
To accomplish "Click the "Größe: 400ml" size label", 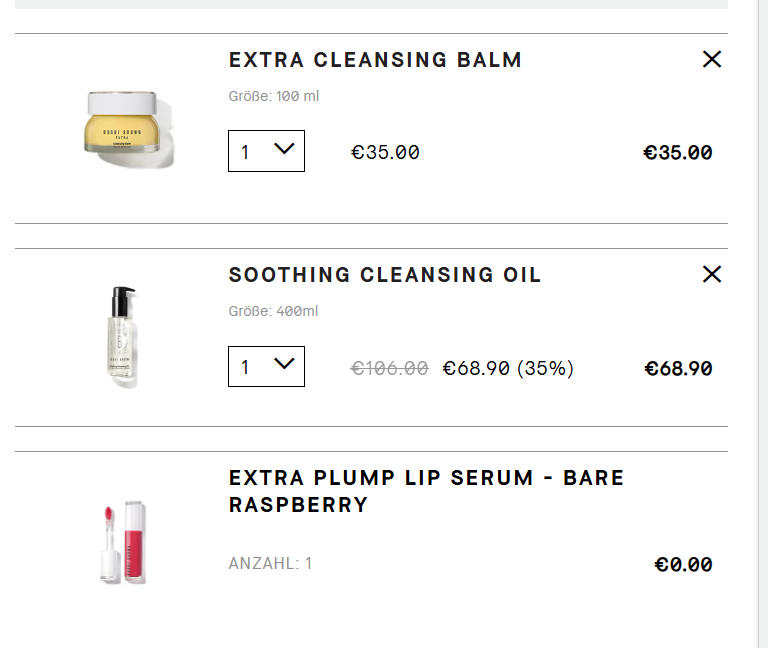I will [x=273, y=312].
